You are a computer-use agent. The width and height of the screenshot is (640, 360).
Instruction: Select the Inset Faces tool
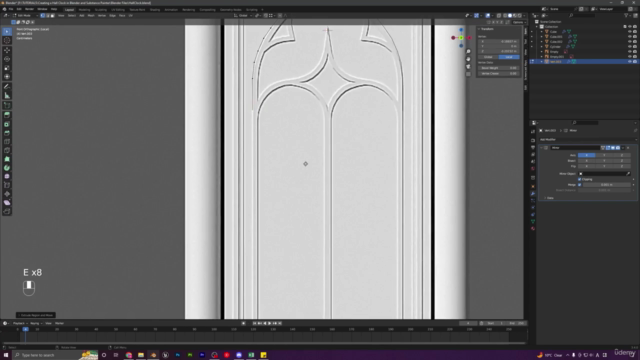[7, 124]
